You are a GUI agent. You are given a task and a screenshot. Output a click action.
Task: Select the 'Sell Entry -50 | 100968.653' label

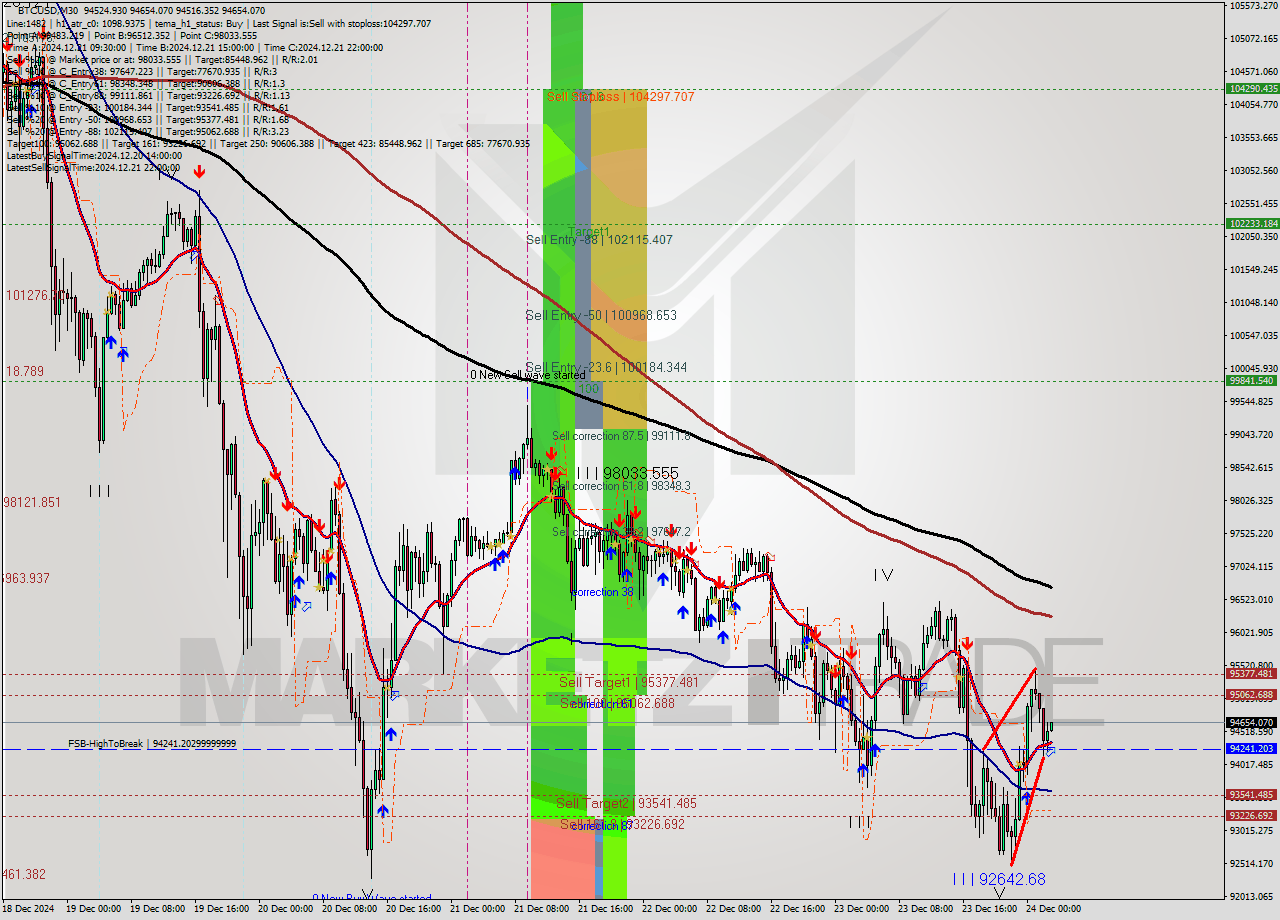(601, 315)
